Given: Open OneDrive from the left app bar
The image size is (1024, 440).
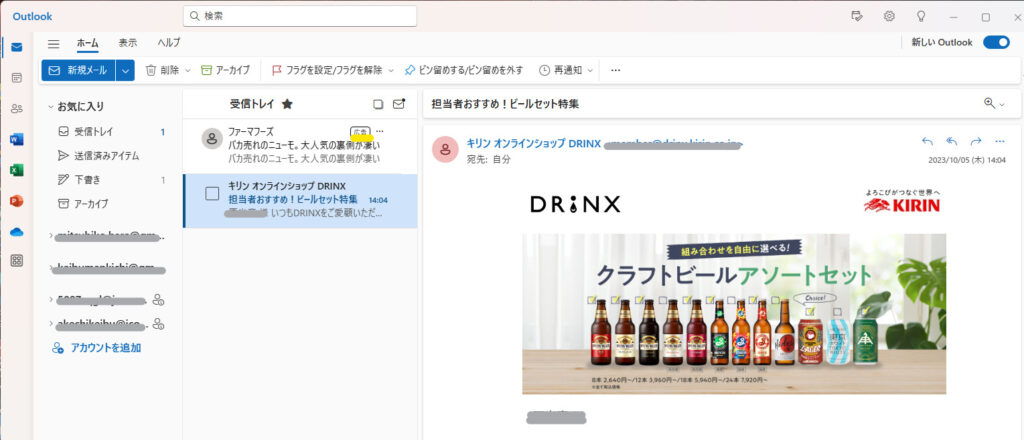Looking at the screenshot, I should (16, 232).
